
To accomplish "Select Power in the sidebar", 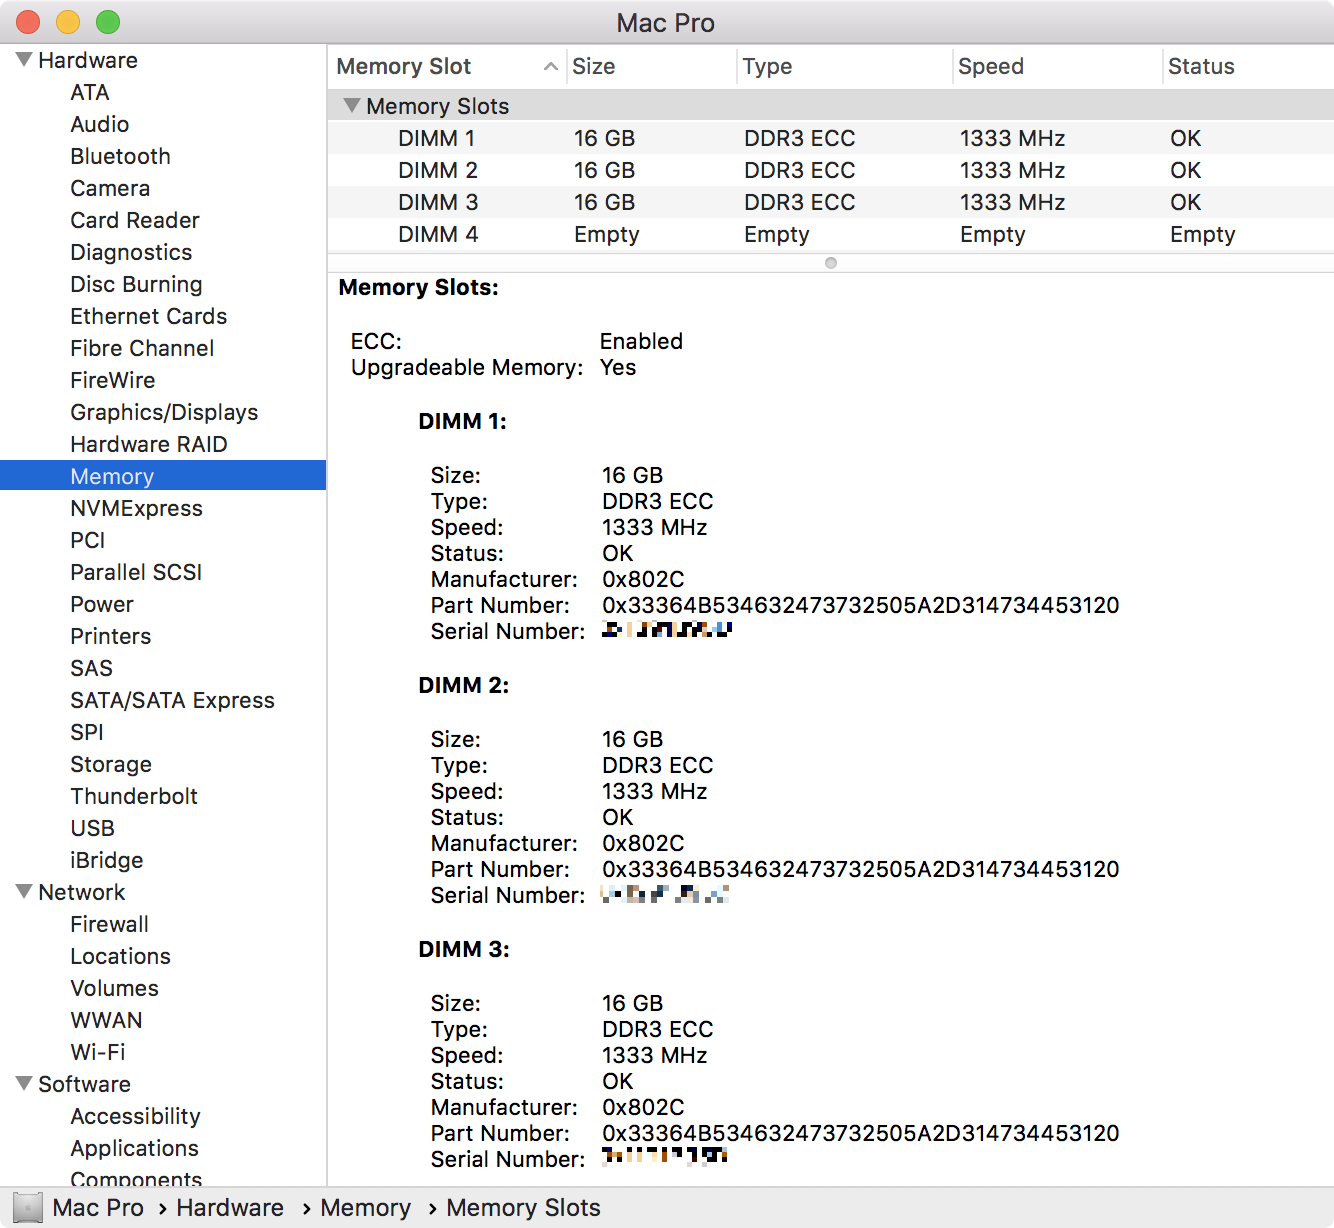I will coord(102,604).
